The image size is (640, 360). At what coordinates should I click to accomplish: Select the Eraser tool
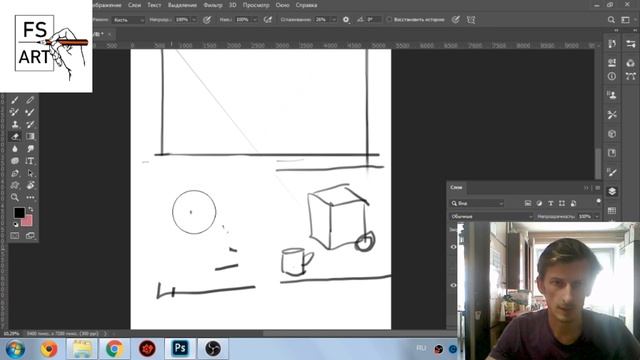pos(15,136)
